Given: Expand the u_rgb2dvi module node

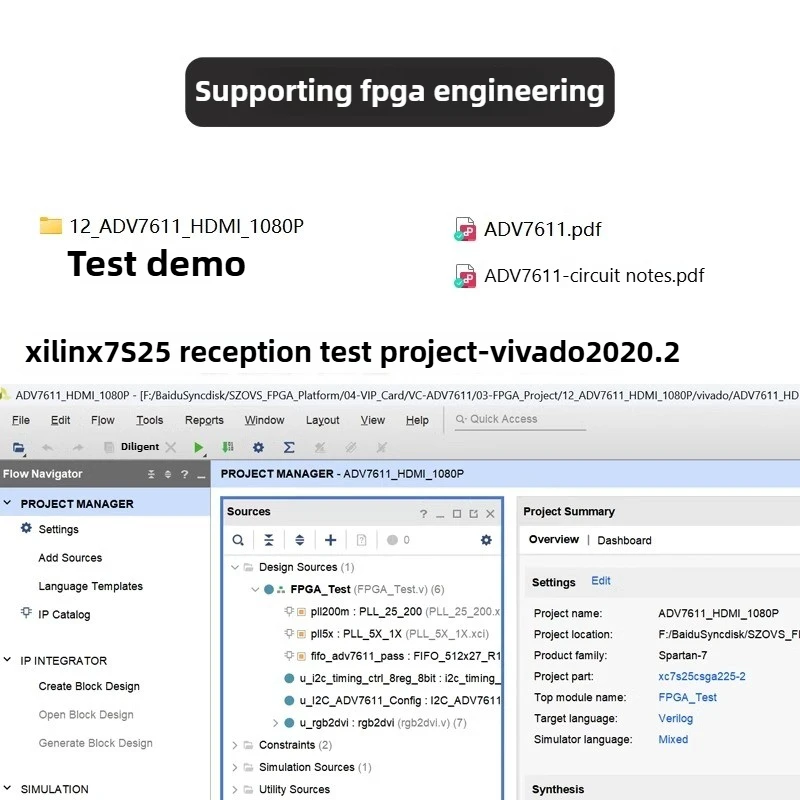Looking at the screenshot, I should (276, 722).
